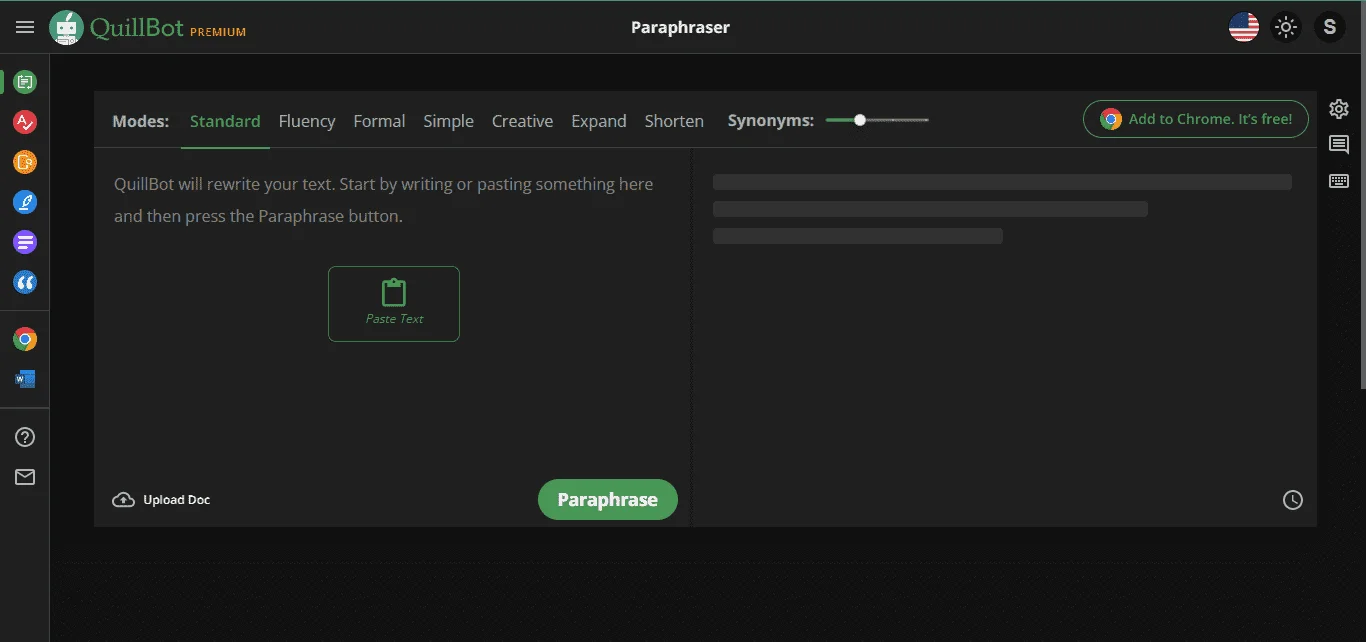
Task: Click the page vertical scrollbar
Action: tap(1362, 195)
